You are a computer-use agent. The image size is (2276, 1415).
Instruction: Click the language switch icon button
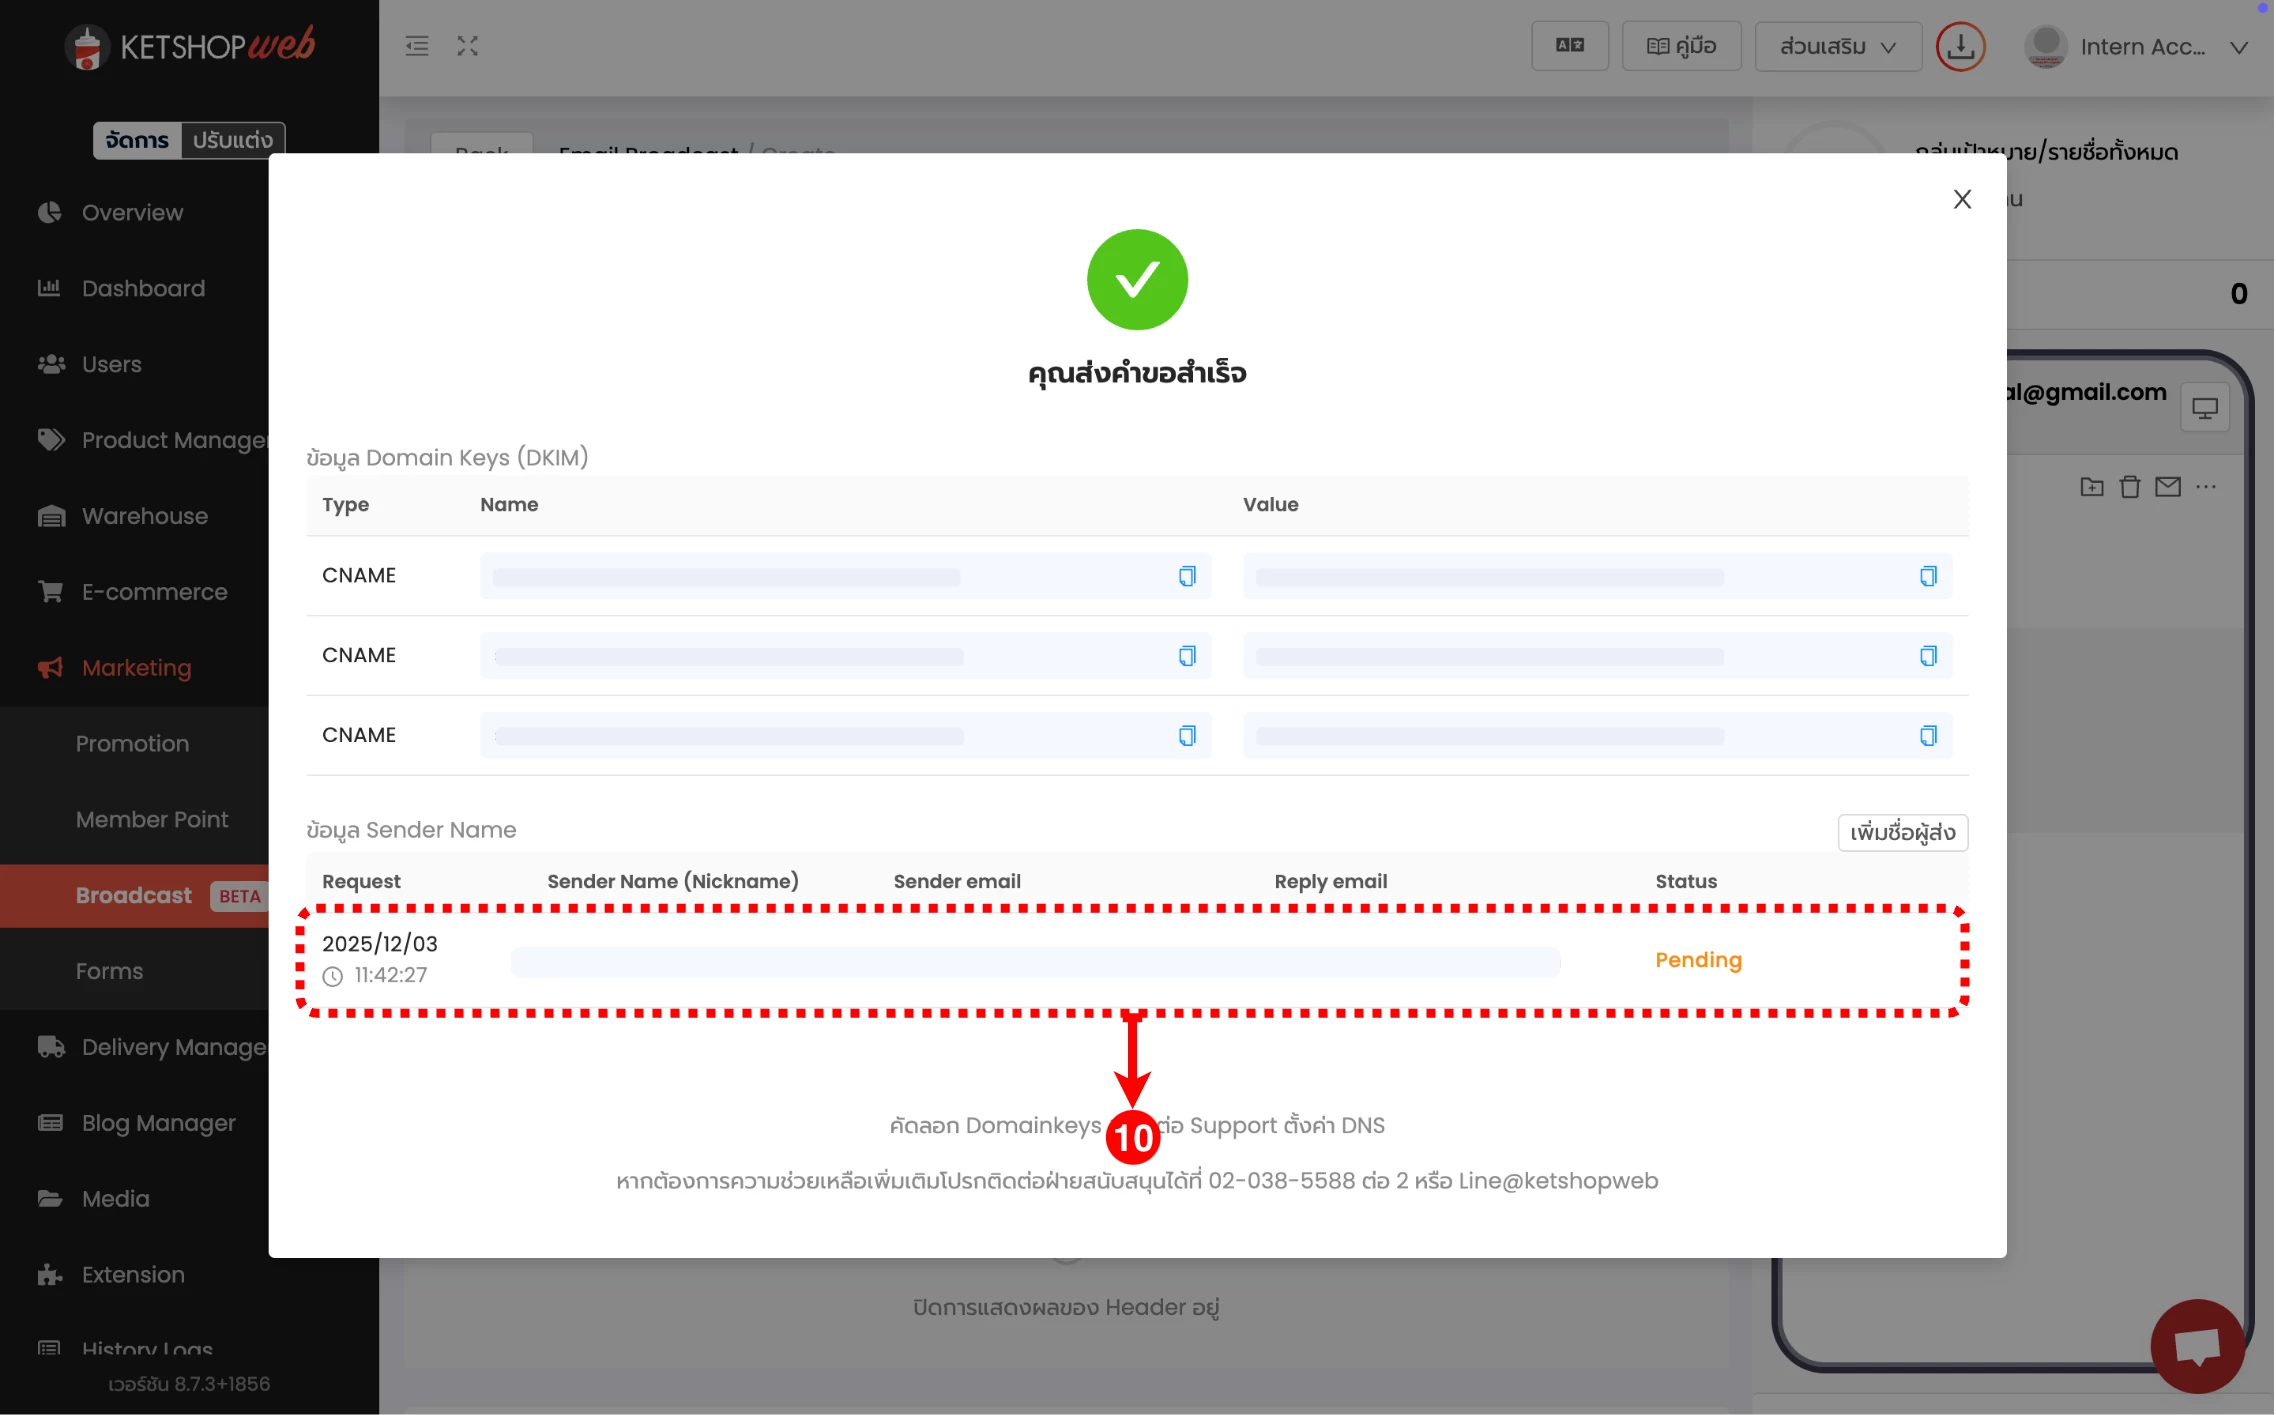coord(1569,46)
